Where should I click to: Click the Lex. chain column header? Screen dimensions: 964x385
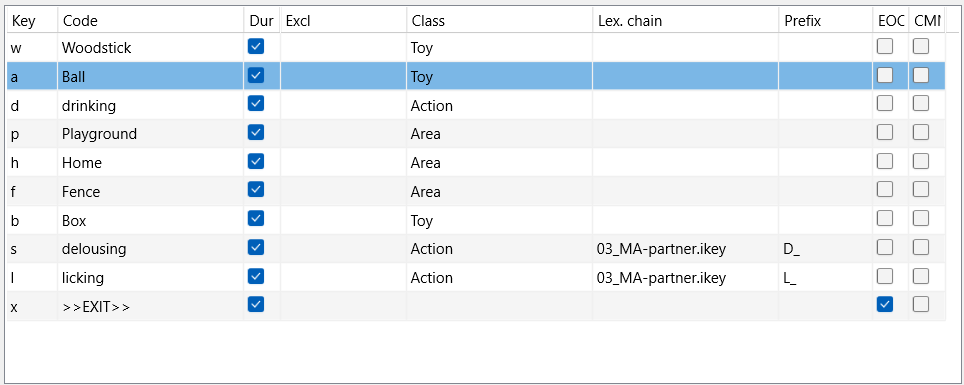coord(685,21)
